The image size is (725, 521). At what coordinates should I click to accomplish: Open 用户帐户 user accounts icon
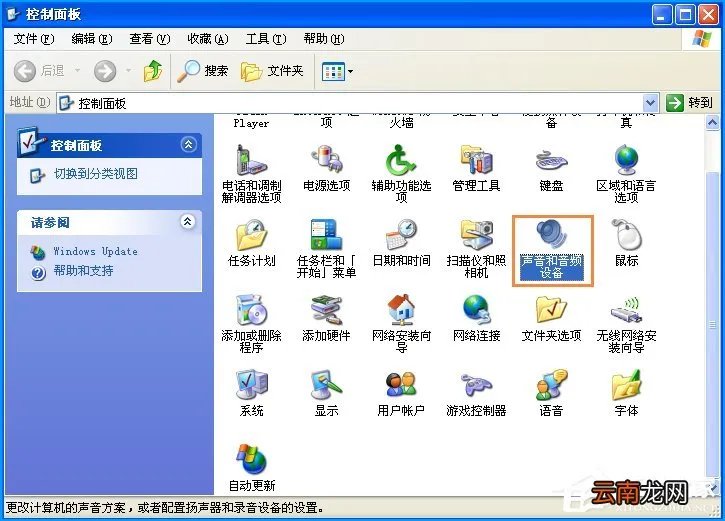pos(401,393)
